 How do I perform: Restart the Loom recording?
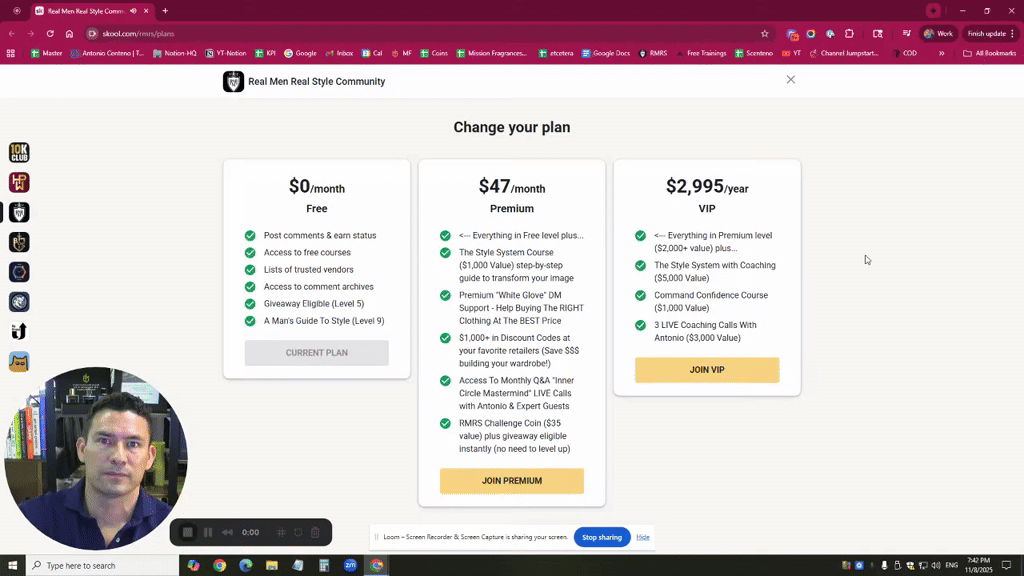click(298, 532)
